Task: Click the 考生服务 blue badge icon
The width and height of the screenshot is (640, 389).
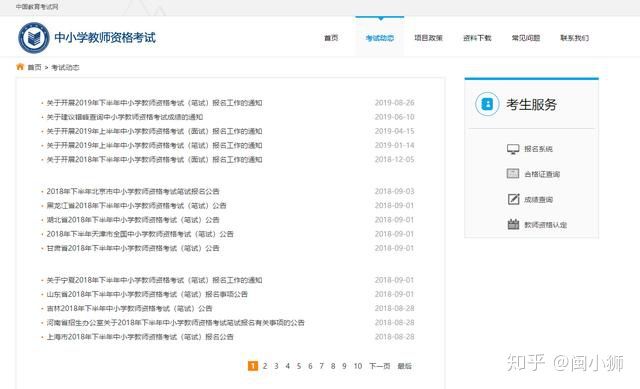Action: pos(487,104)
